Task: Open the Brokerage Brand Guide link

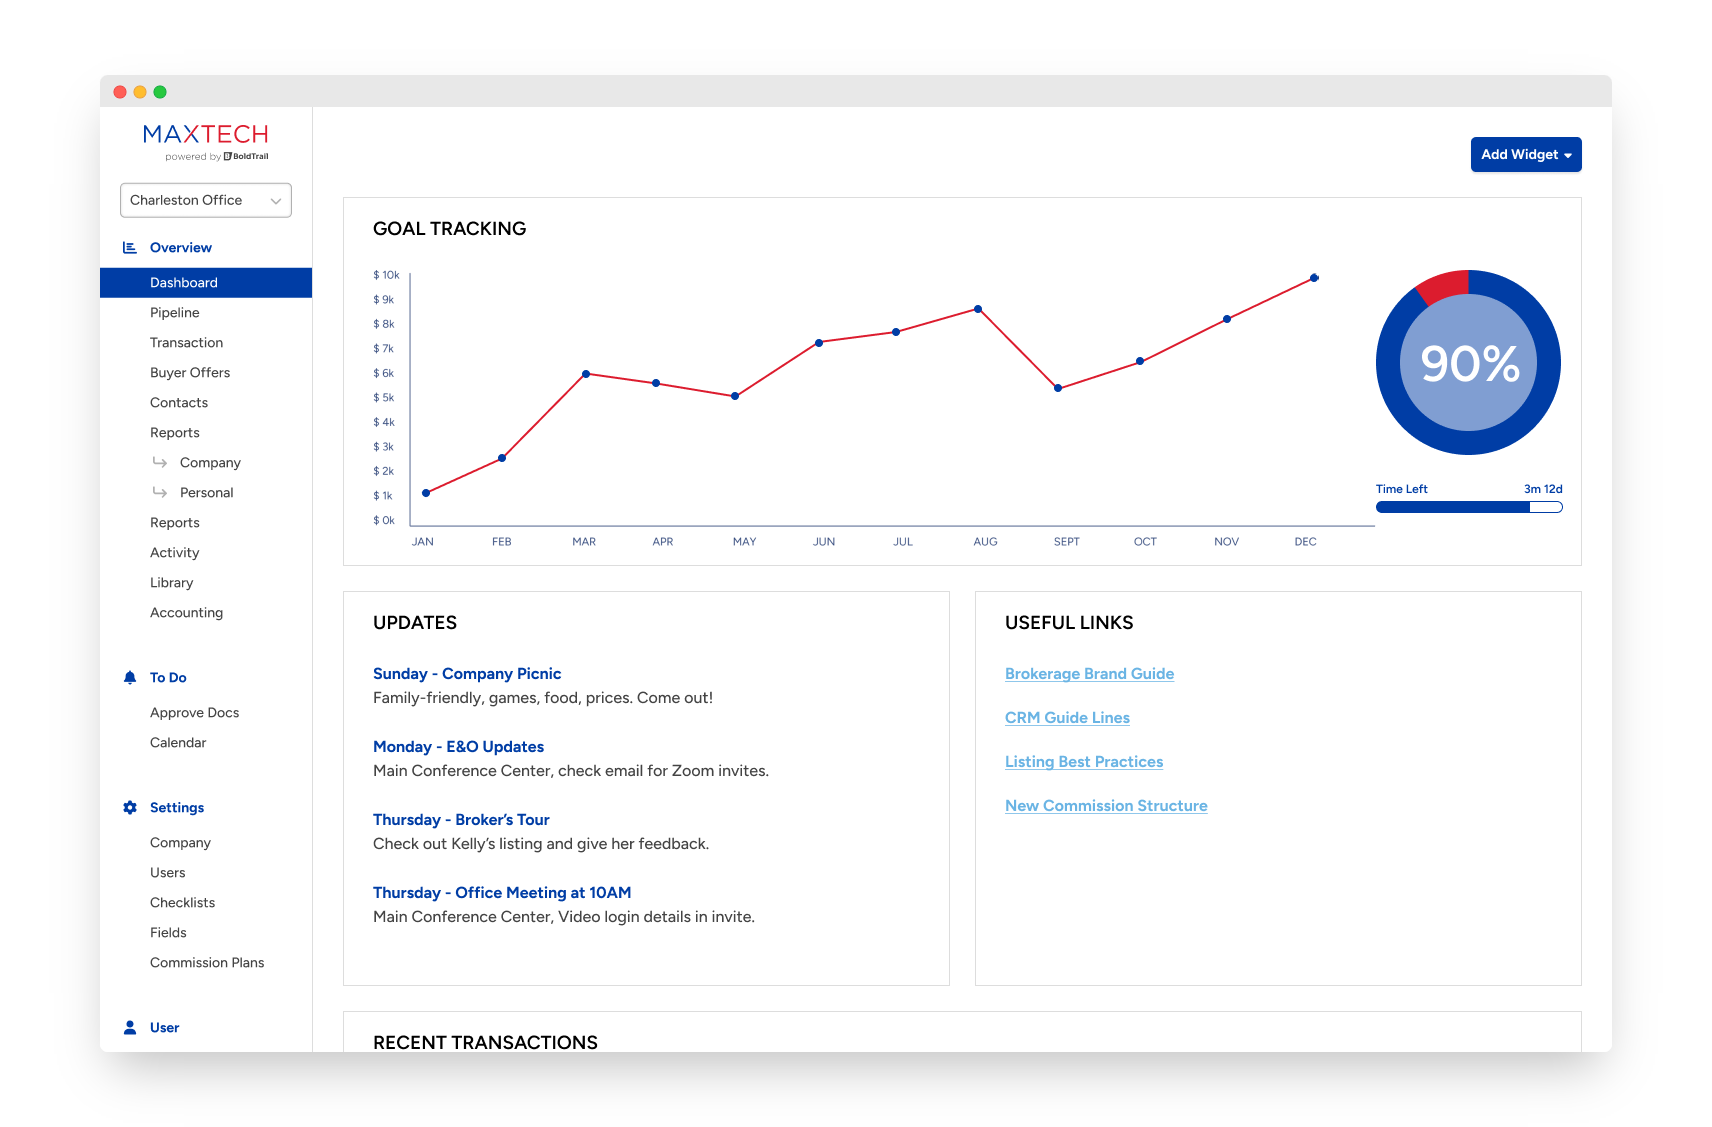Action: [x=1089, y=674]
